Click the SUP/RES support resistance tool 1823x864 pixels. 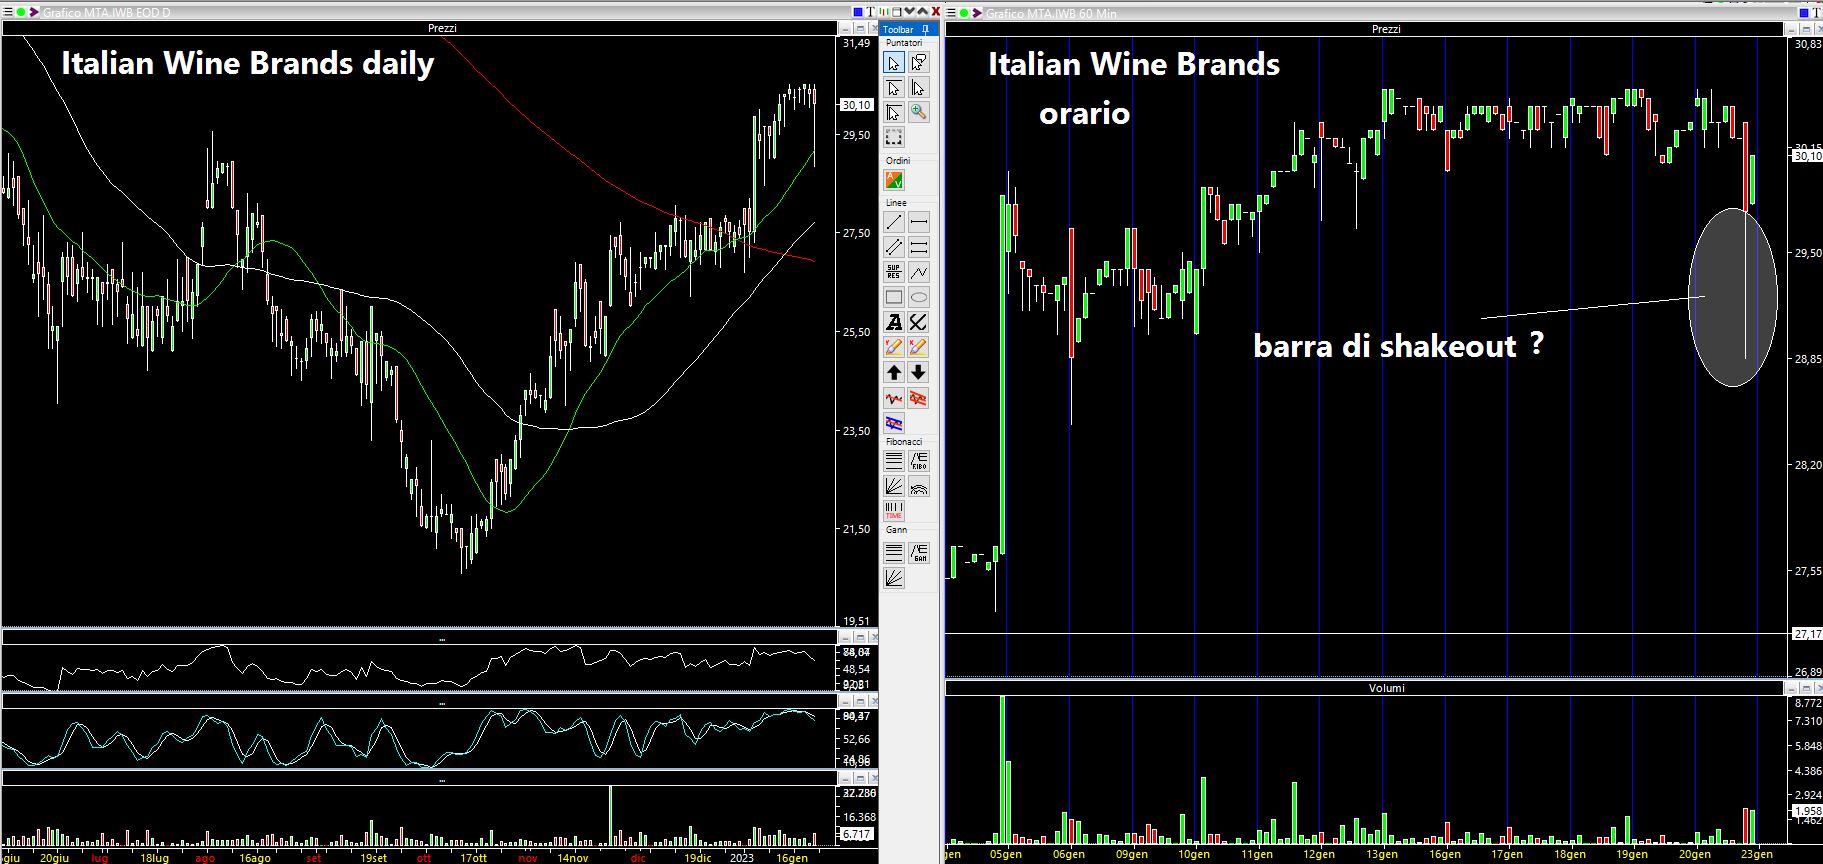[x=894, y=272]
